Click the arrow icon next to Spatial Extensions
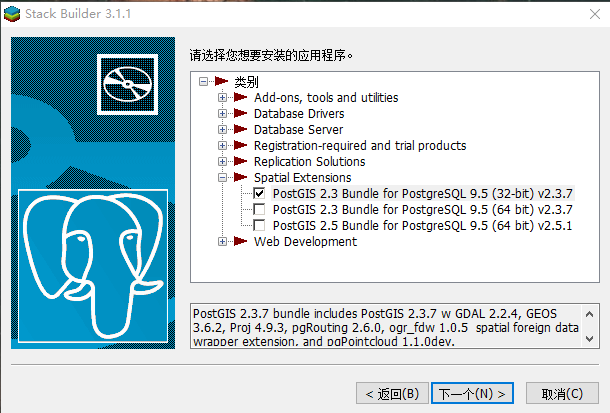 click(241, 177)
